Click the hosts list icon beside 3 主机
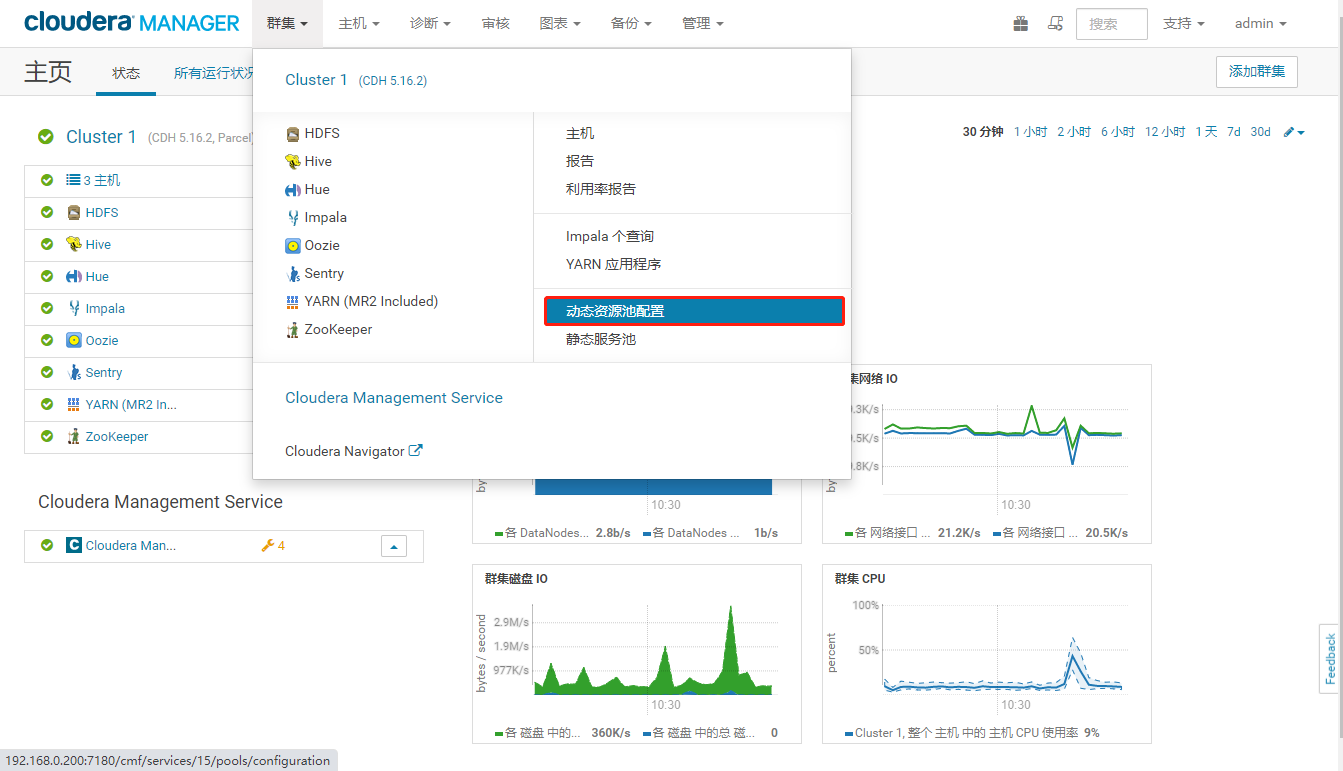This screenshot has width=1343, height=771. click(73, 180)
